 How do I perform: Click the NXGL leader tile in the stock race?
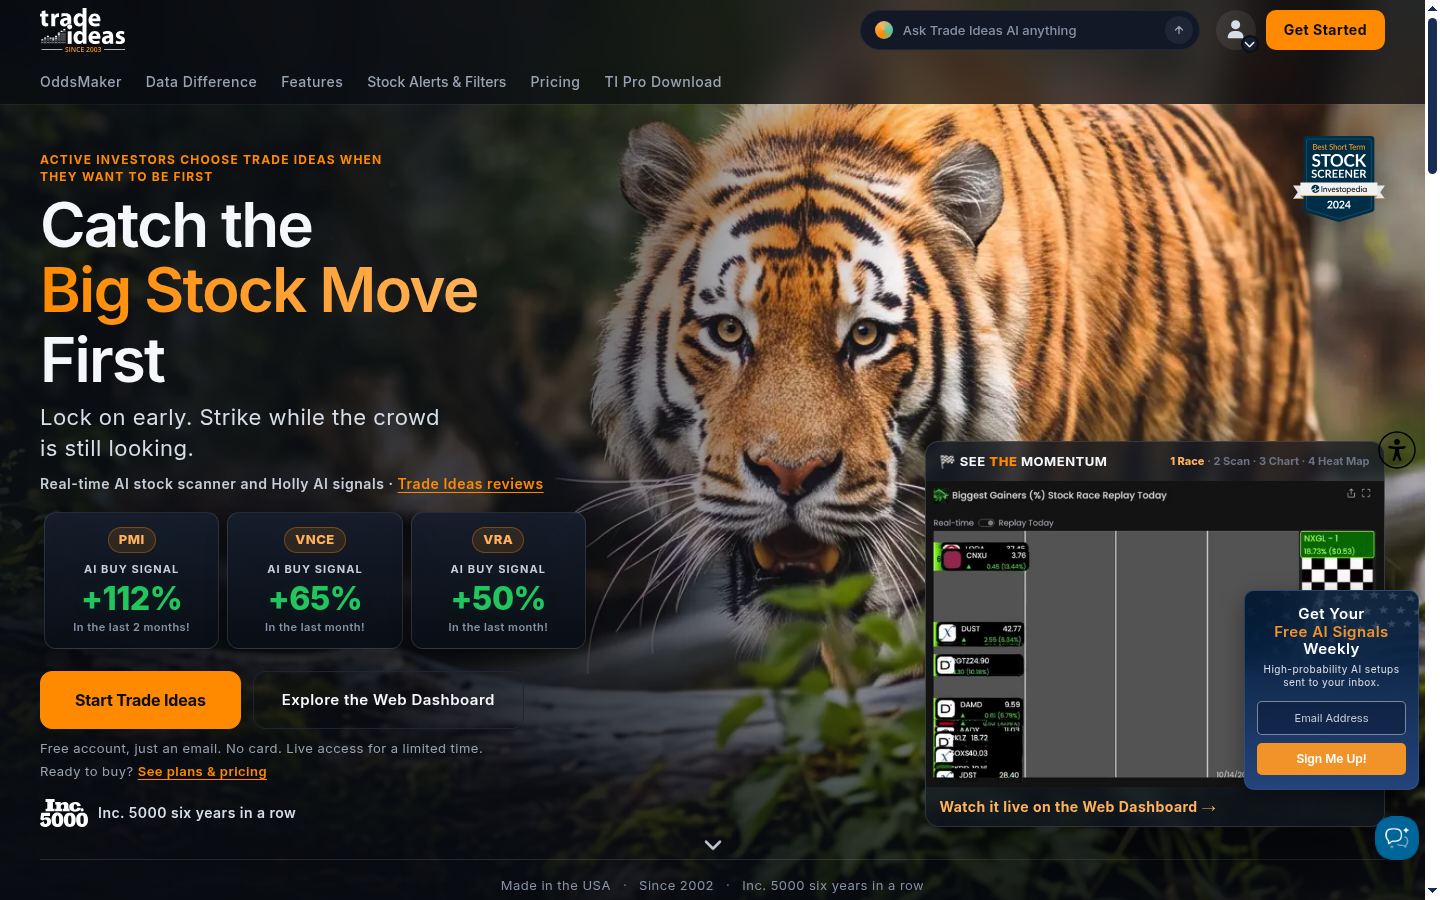click(1337, 544)
